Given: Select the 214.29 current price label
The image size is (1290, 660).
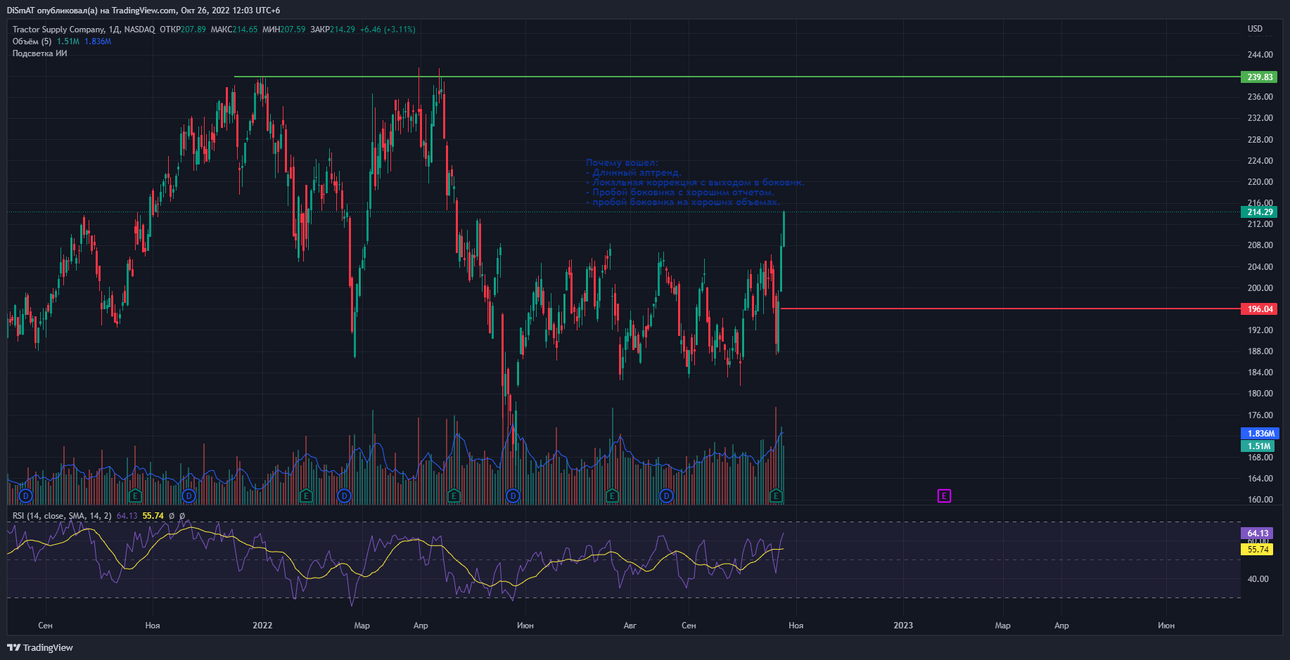Looking at the screenshot, I should pyautogui.click(x=1259, y=212).
